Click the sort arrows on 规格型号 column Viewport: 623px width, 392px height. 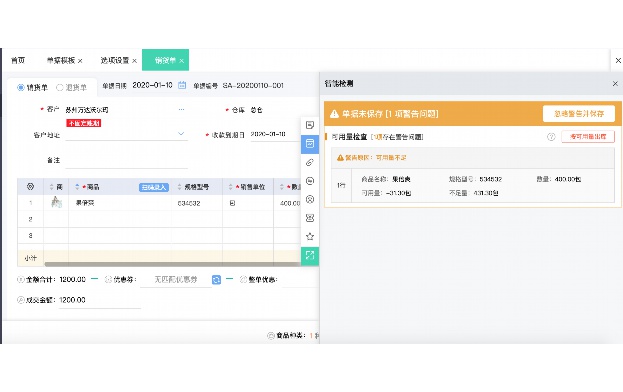click(179, 187)
